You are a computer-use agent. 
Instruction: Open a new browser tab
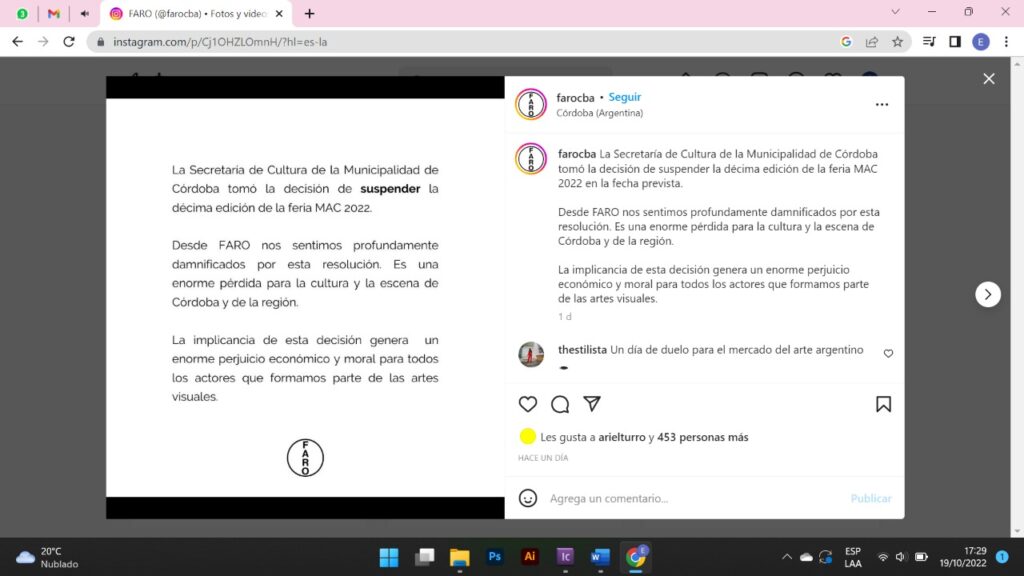310,14
